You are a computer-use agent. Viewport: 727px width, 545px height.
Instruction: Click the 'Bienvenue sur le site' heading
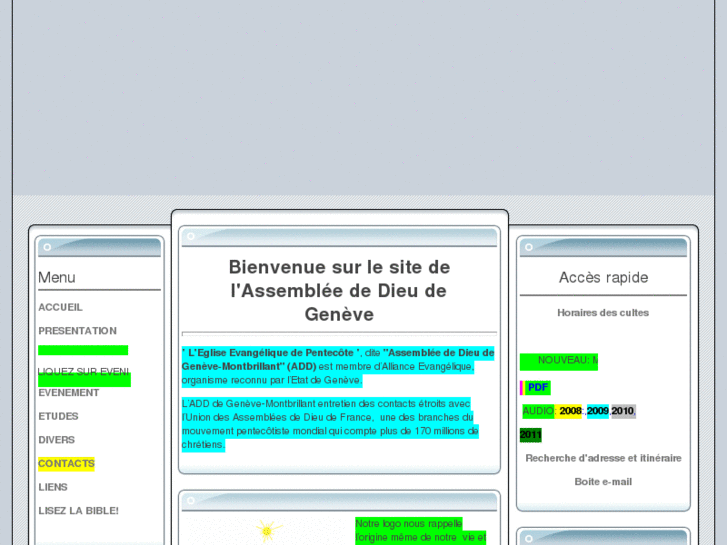339,291
